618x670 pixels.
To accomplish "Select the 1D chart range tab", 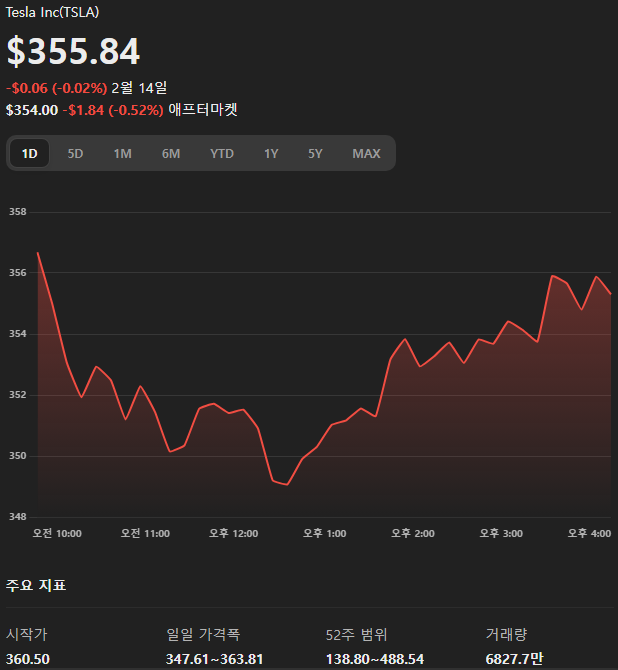I will 29,153.
